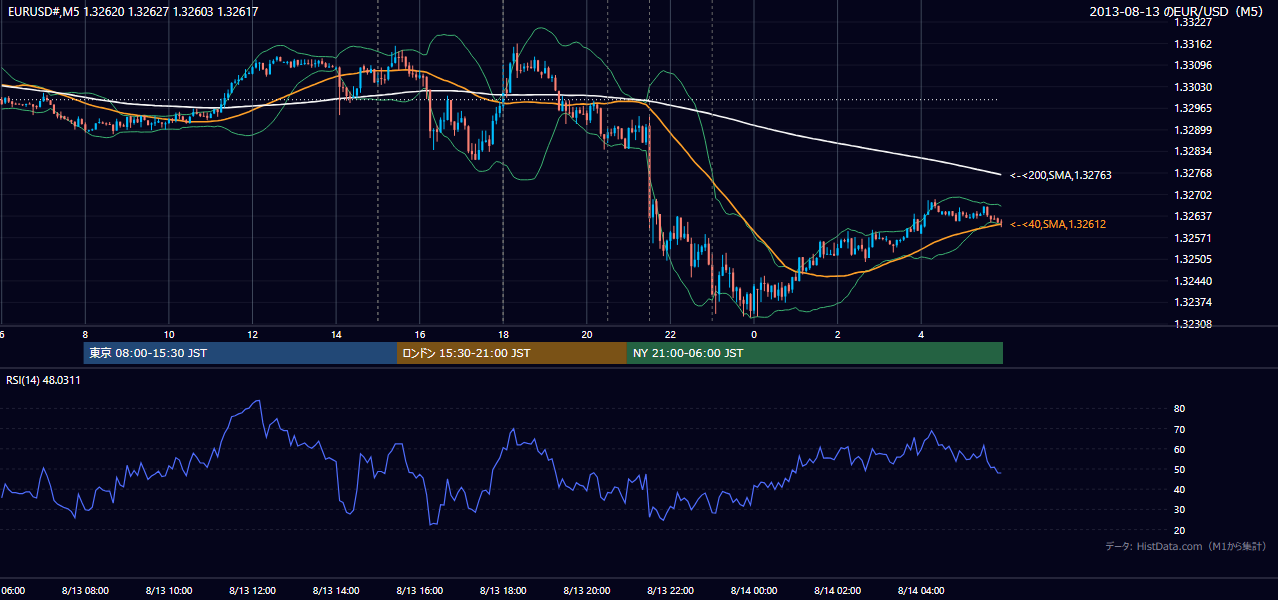Click bottom time label 8/14 02:00
This screenshot has width=1278, height=600.
838,591
